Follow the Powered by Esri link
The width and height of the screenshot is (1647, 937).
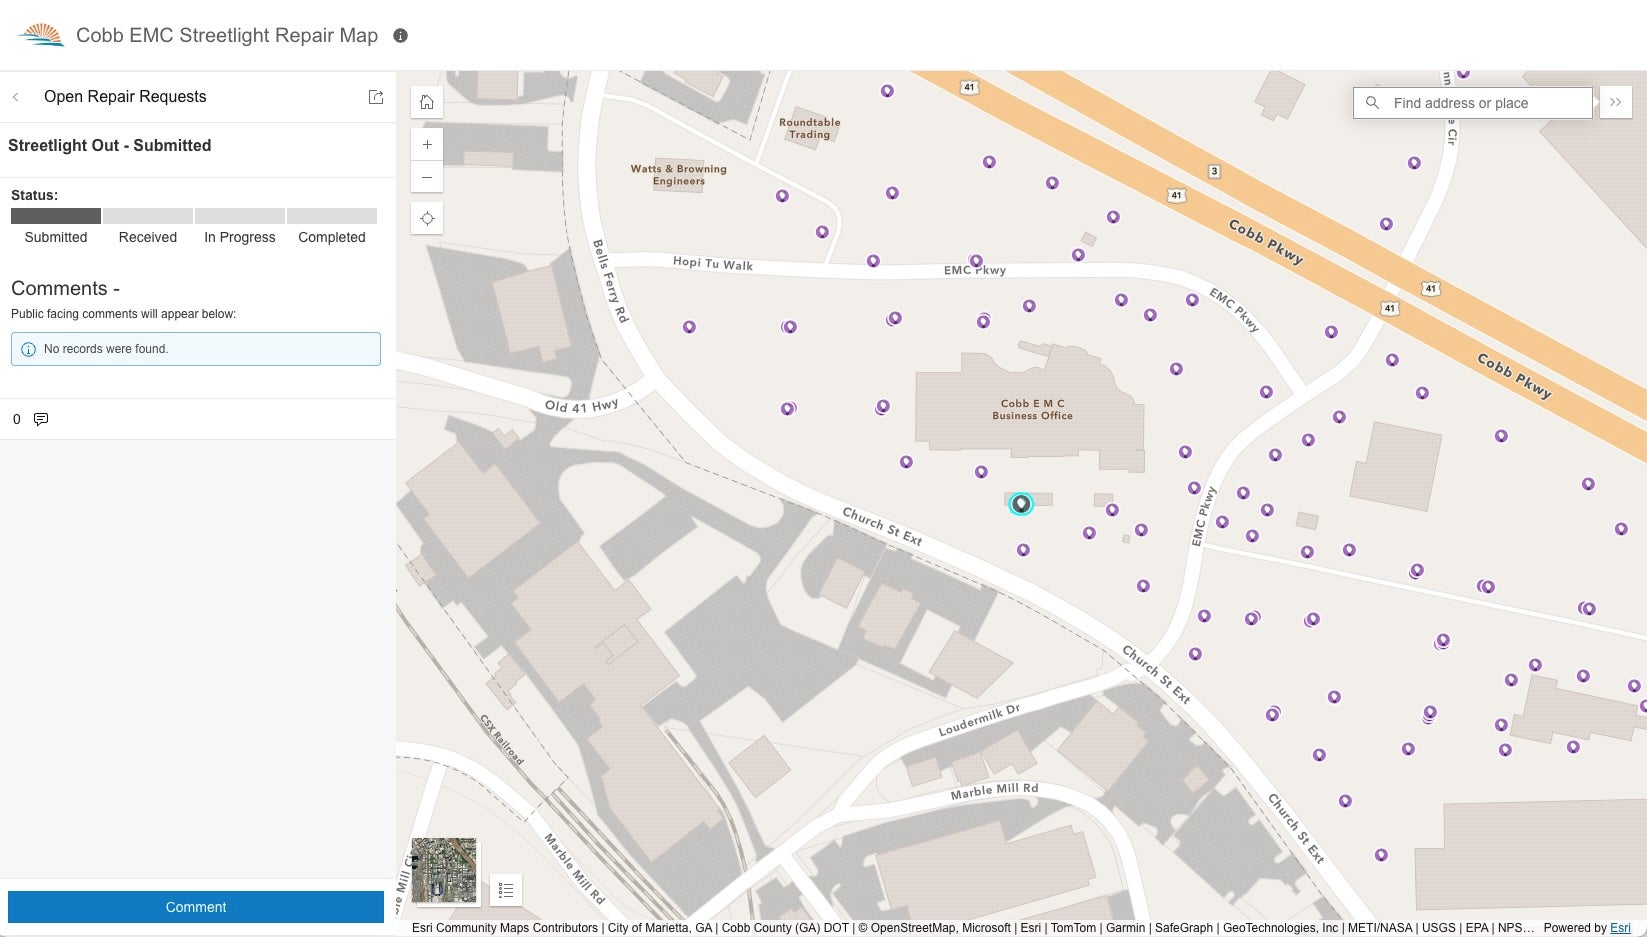(1619, 928)
